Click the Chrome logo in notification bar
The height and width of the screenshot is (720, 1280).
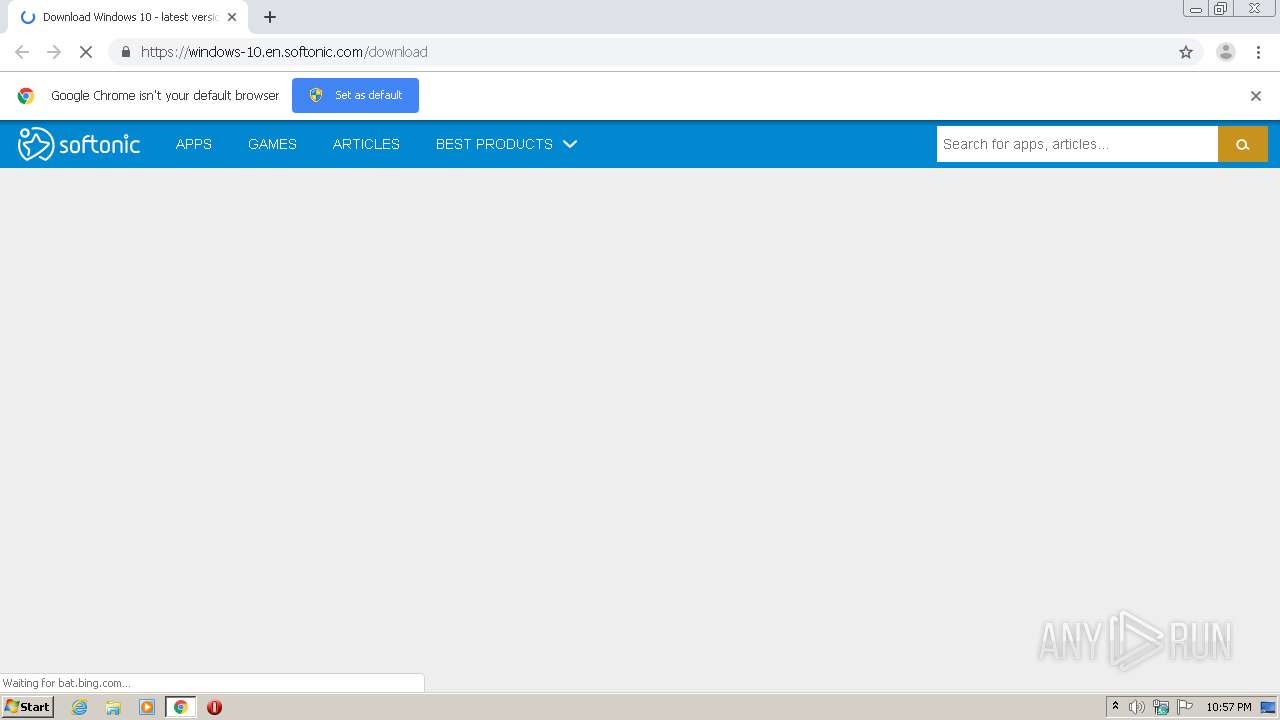point(26,96)
